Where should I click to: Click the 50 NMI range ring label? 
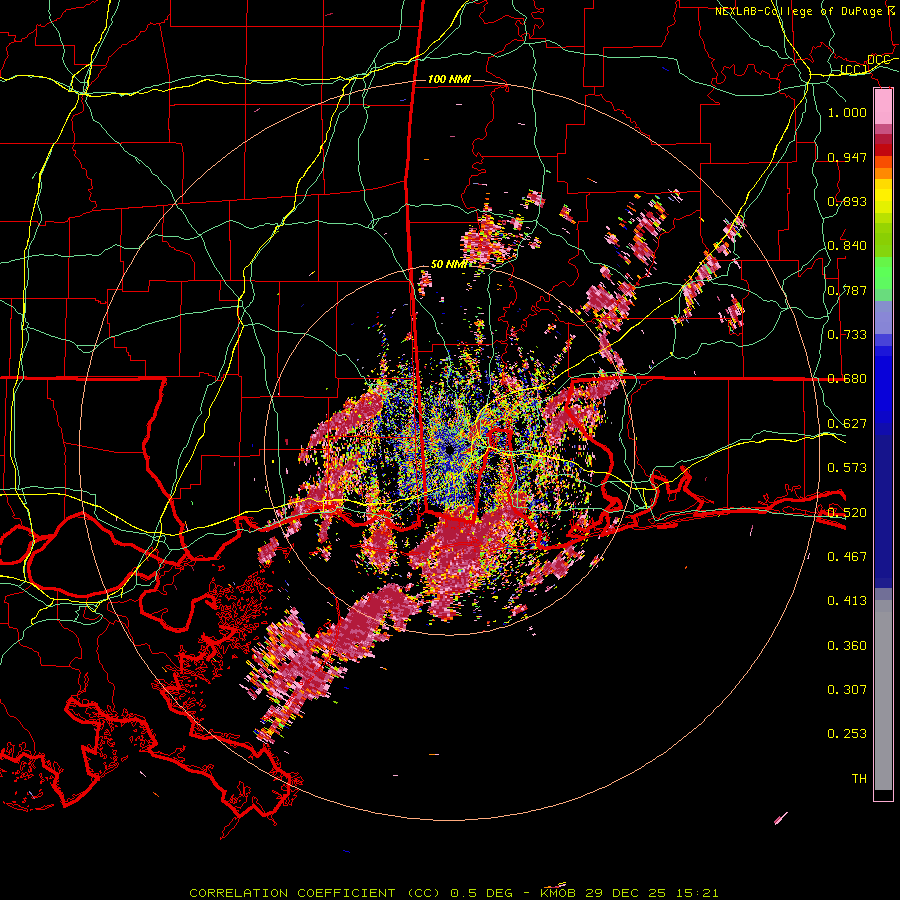(449, 264)
